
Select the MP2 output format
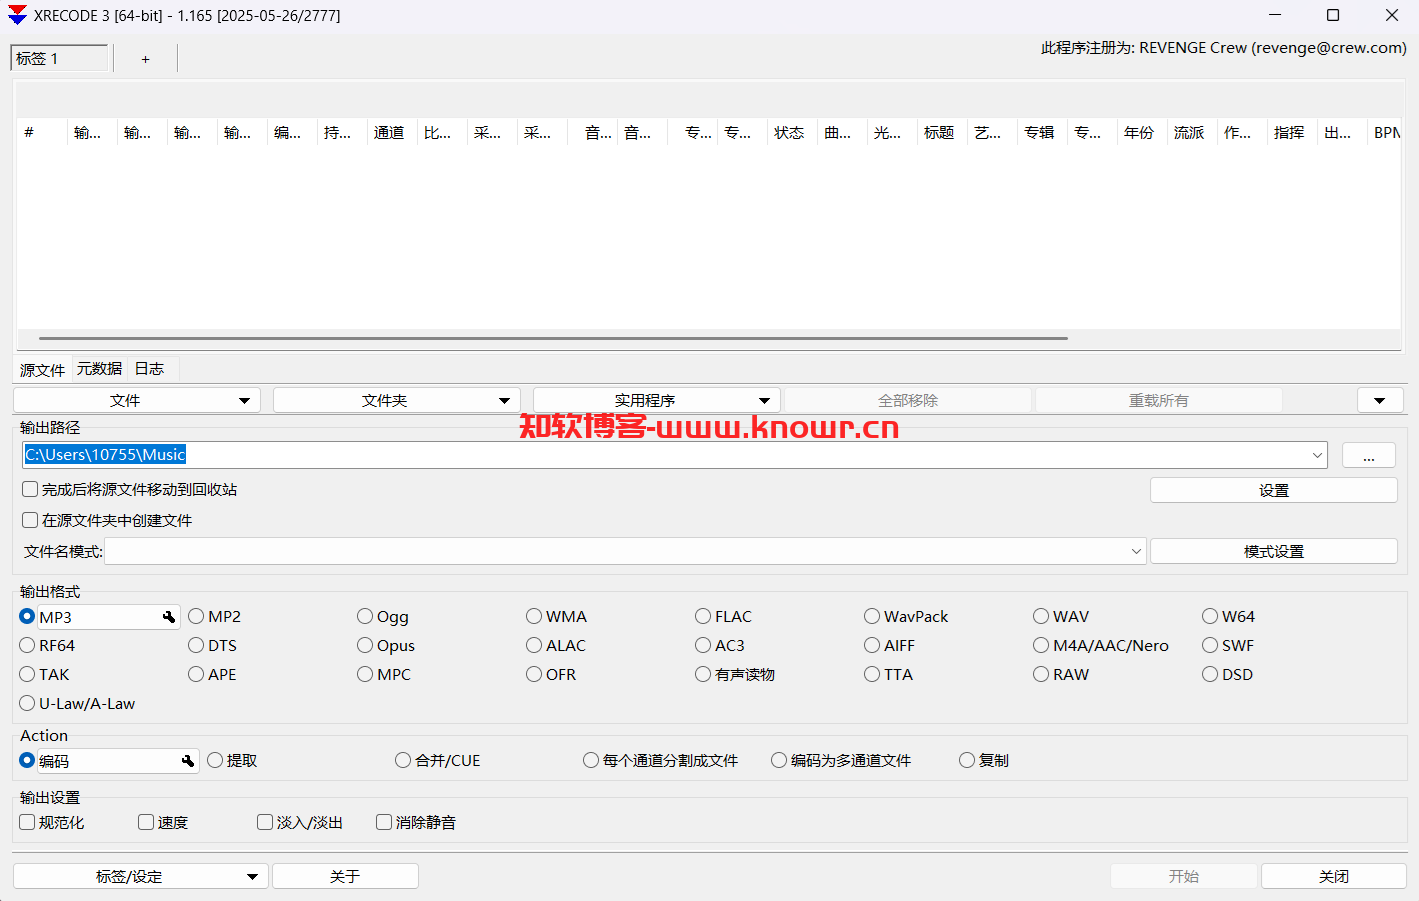[215, 617]
